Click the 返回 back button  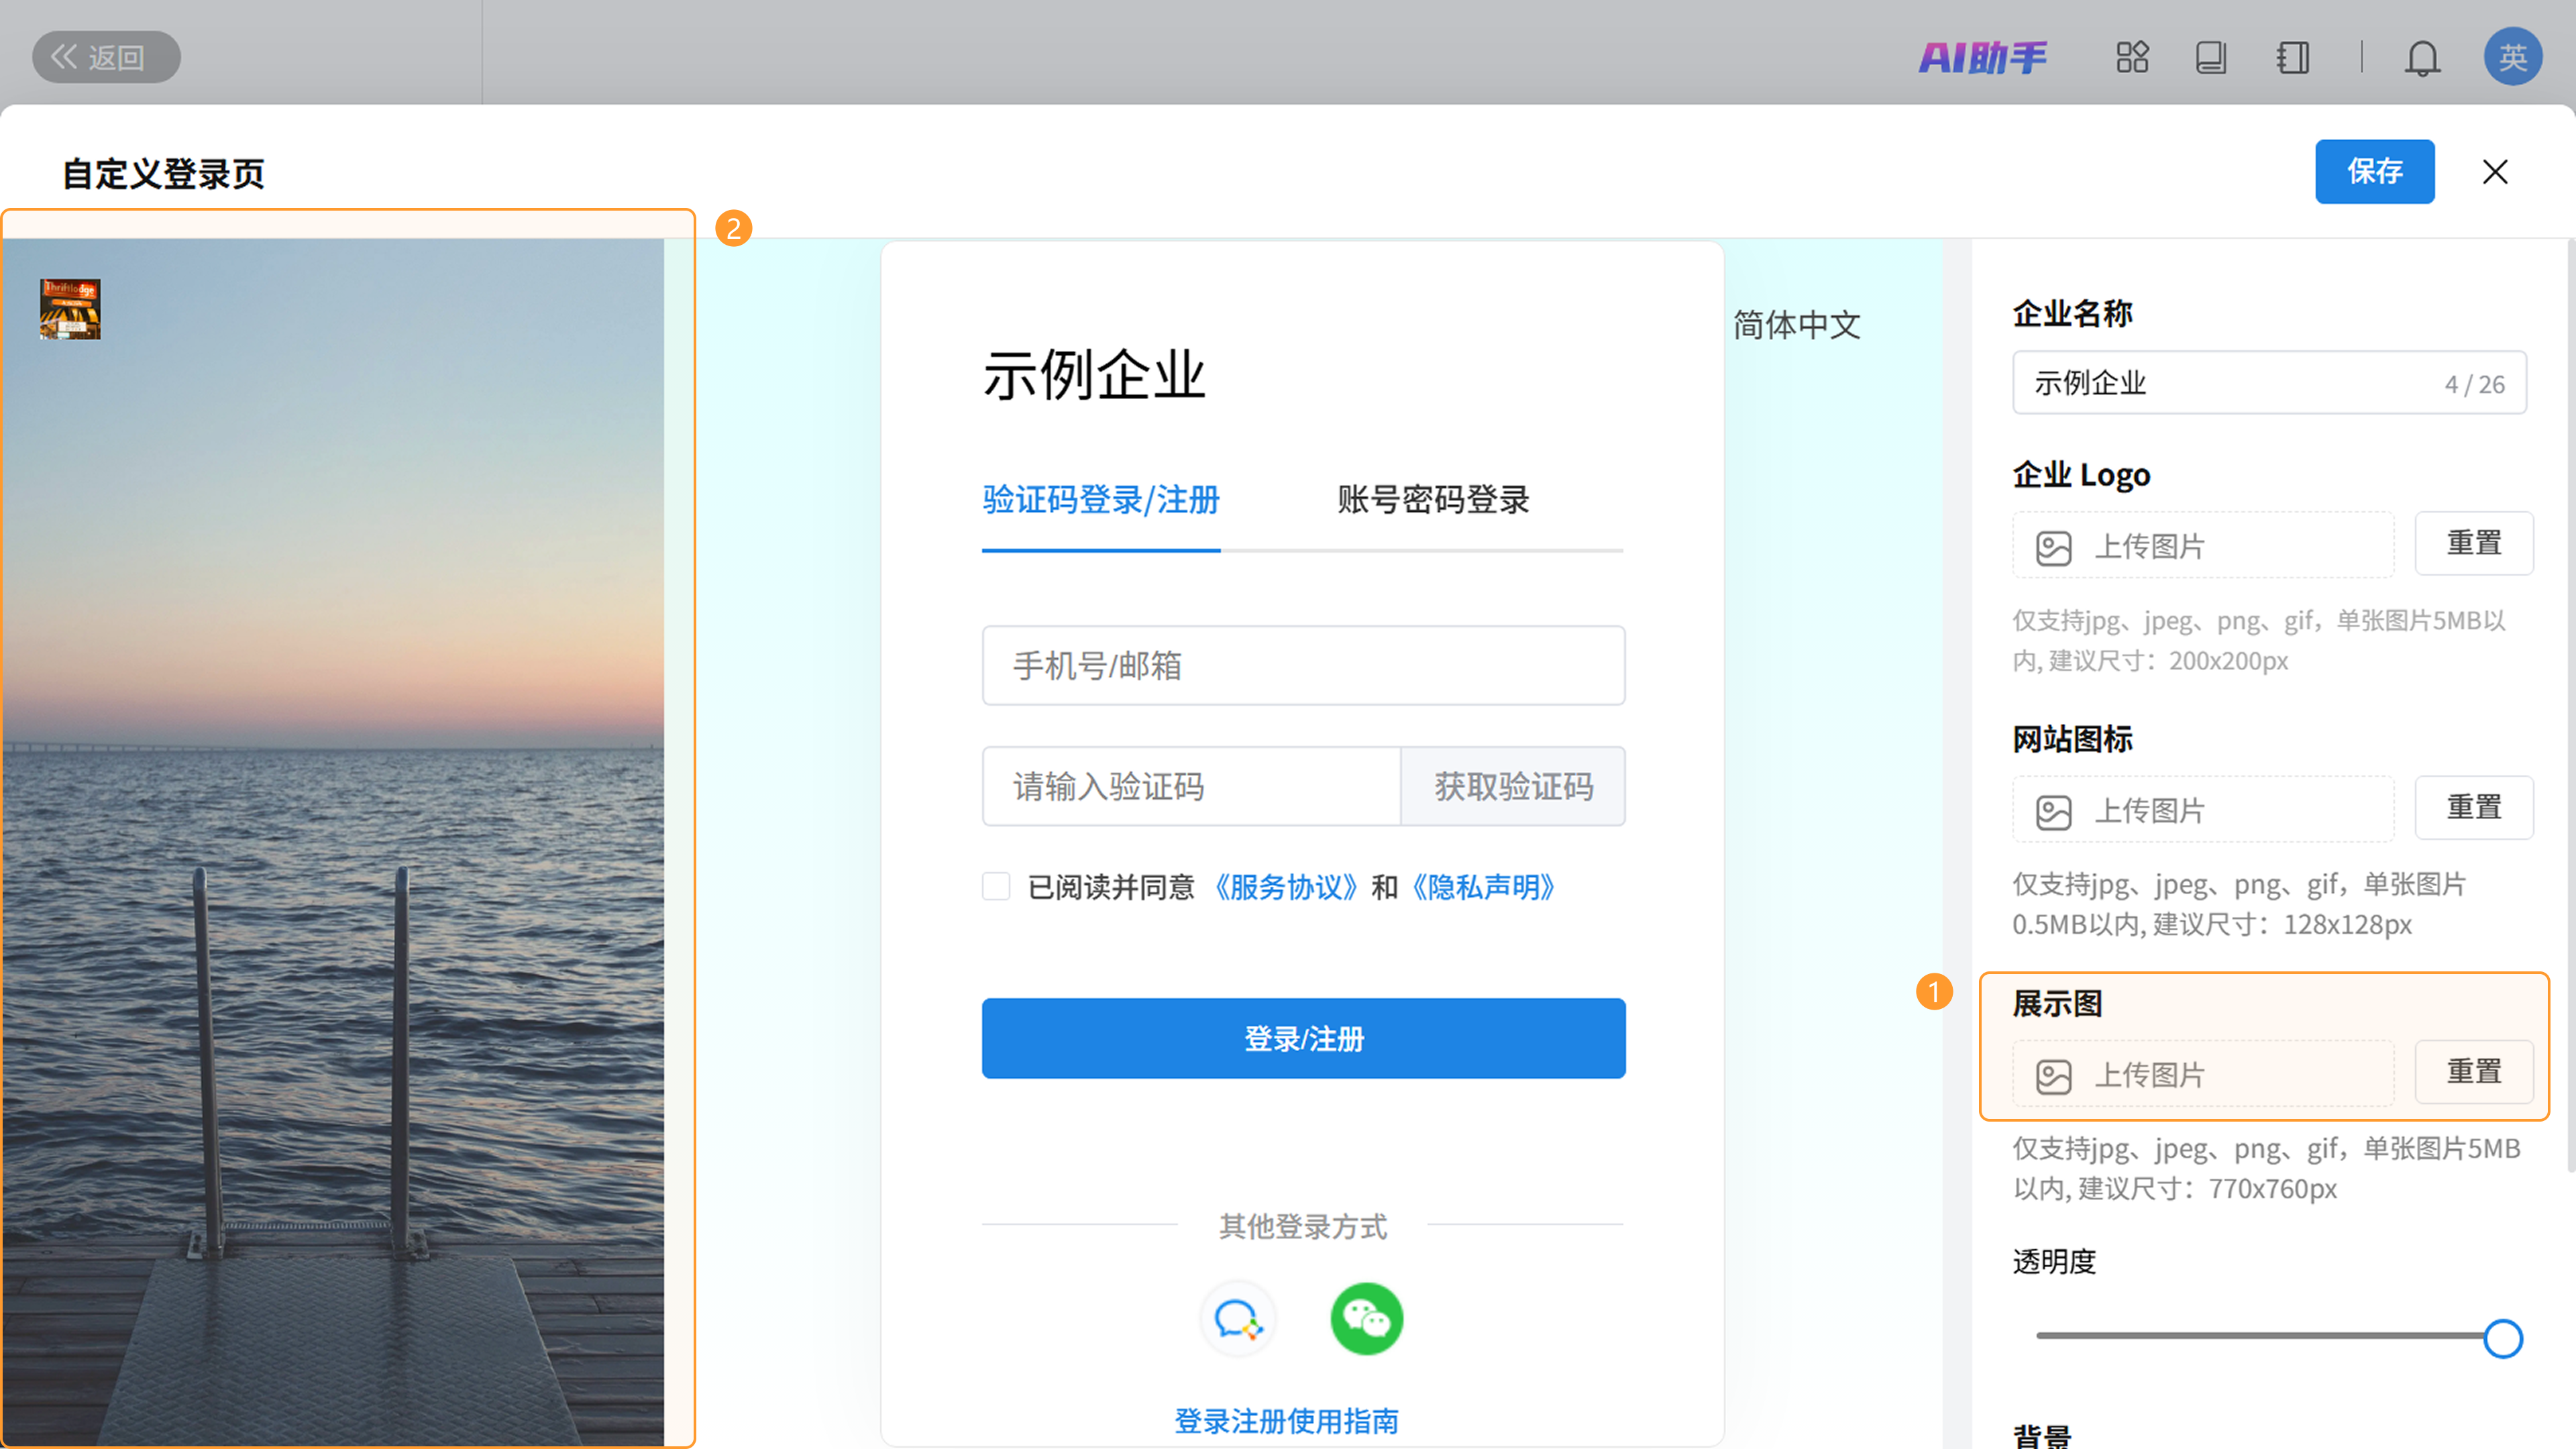pyautogui.click(x=106, y=57)
